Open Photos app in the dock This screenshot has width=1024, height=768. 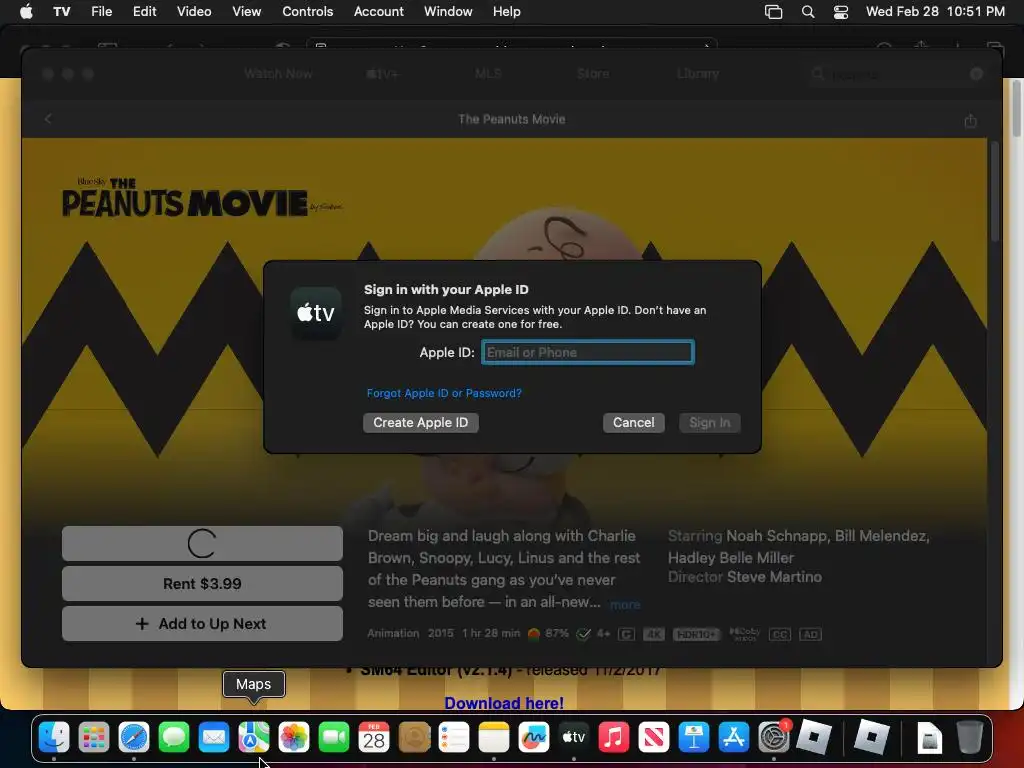point(294,738)
